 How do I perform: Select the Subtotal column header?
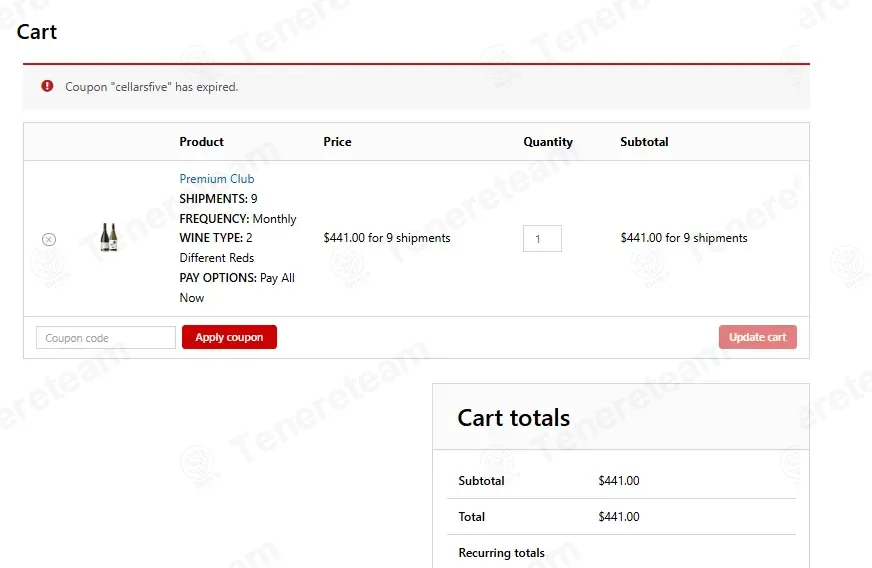click(644, 142)
